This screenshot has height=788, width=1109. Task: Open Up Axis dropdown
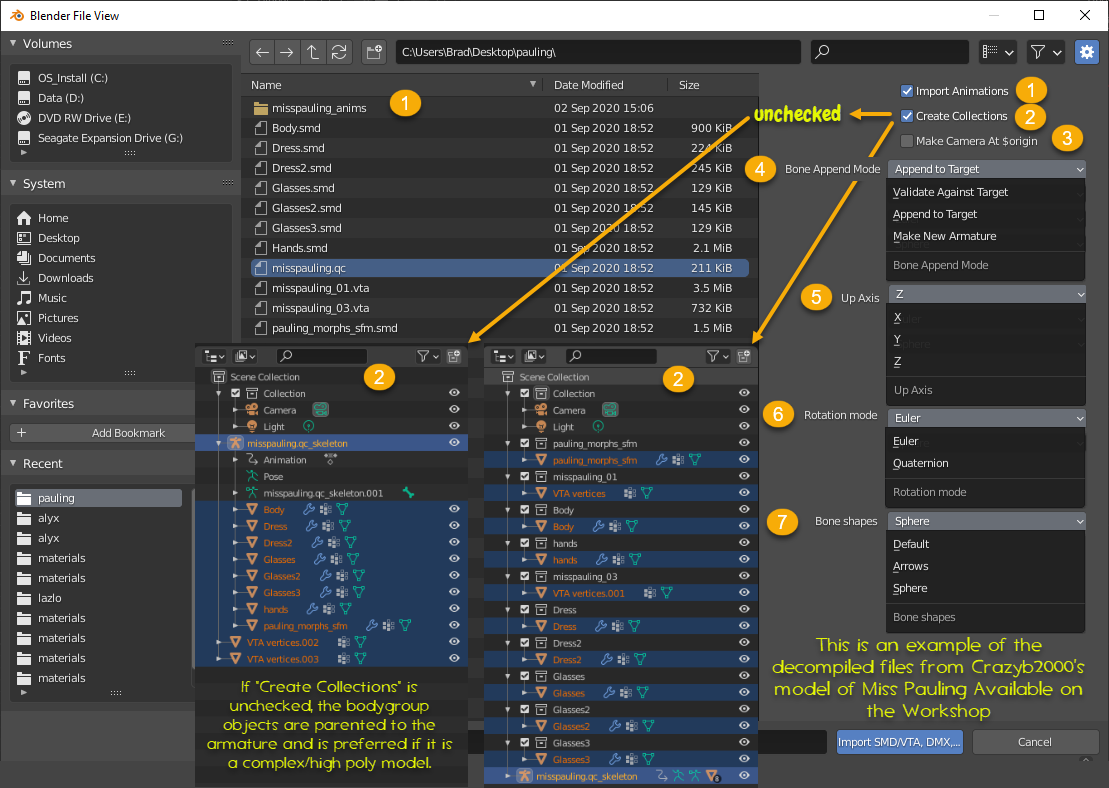coord(987,294)
